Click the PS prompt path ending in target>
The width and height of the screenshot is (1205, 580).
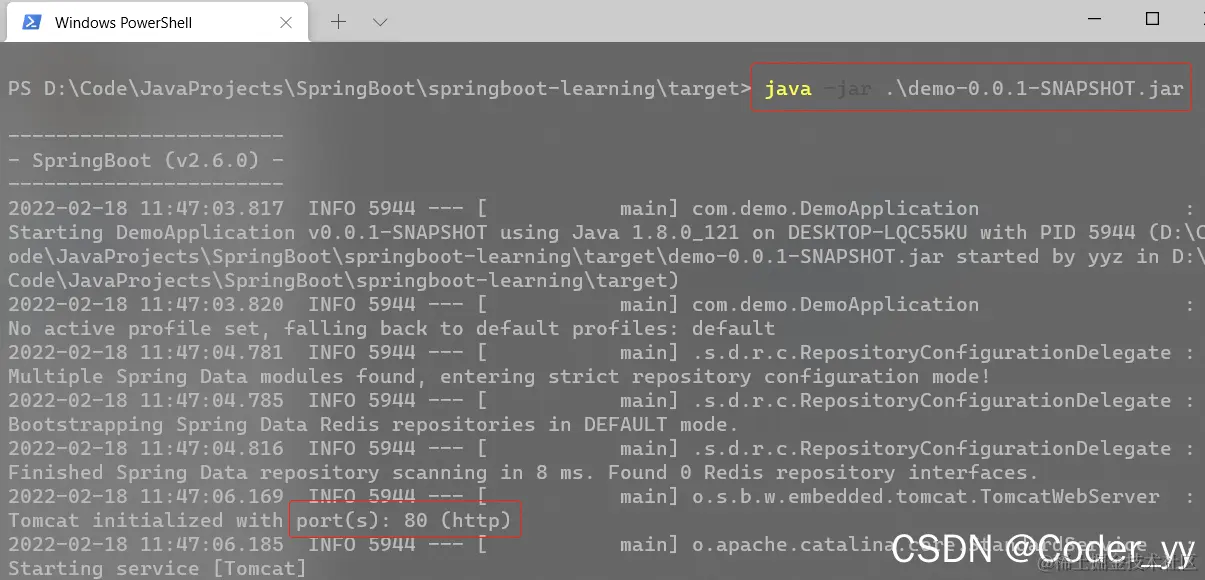379,89
